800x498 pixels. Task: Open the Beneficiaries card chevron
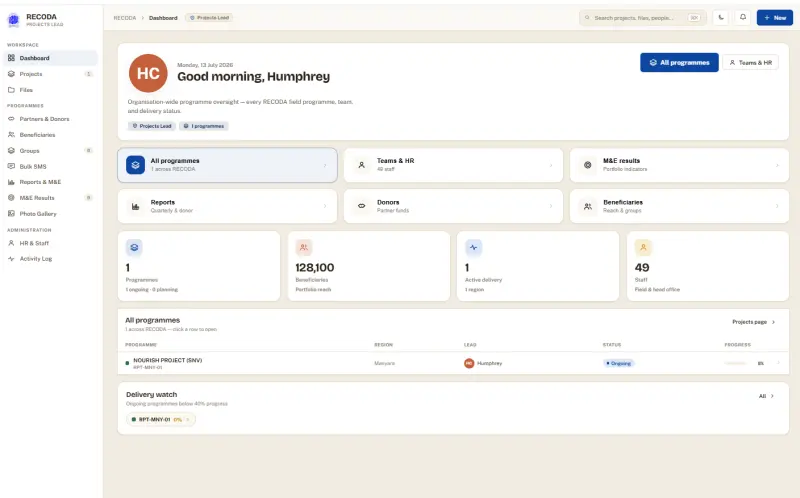coord(777,206)
